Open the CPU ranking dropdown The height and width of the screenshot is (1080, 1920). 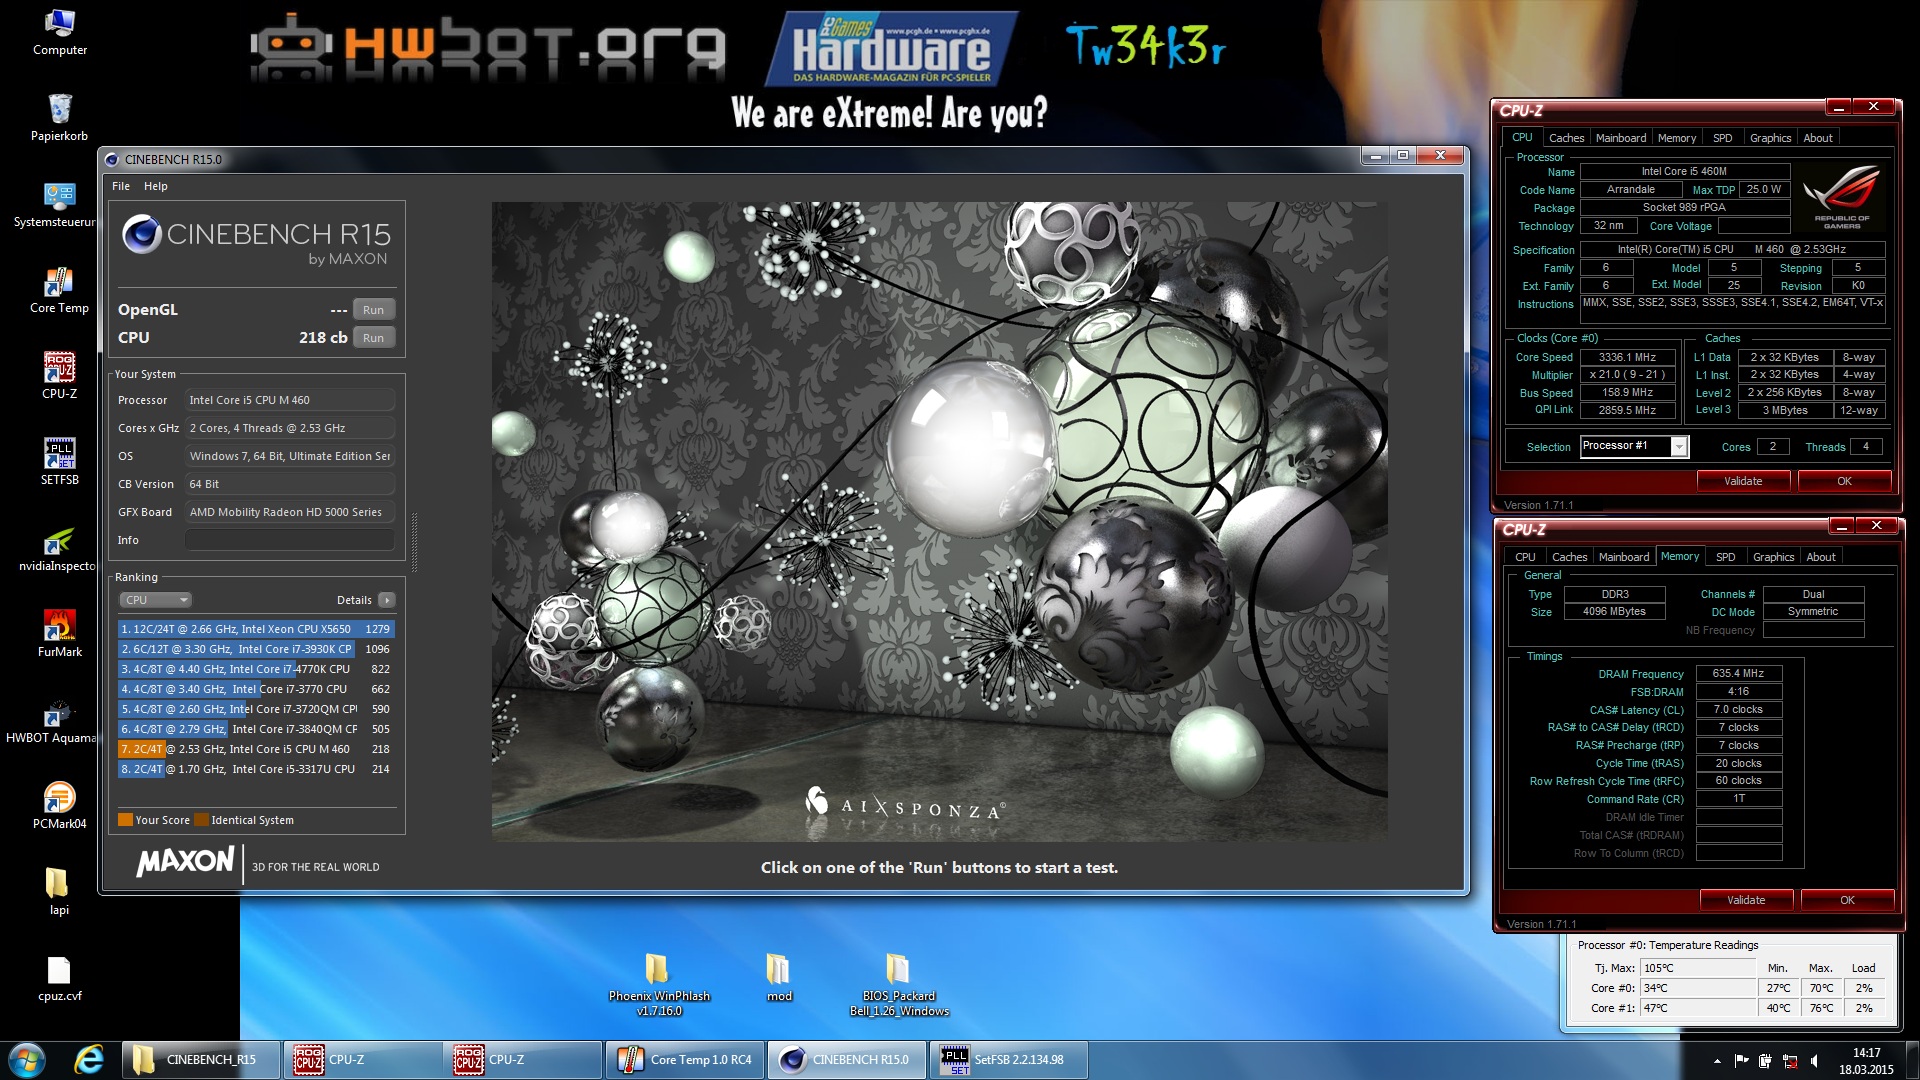click(155, 600)
